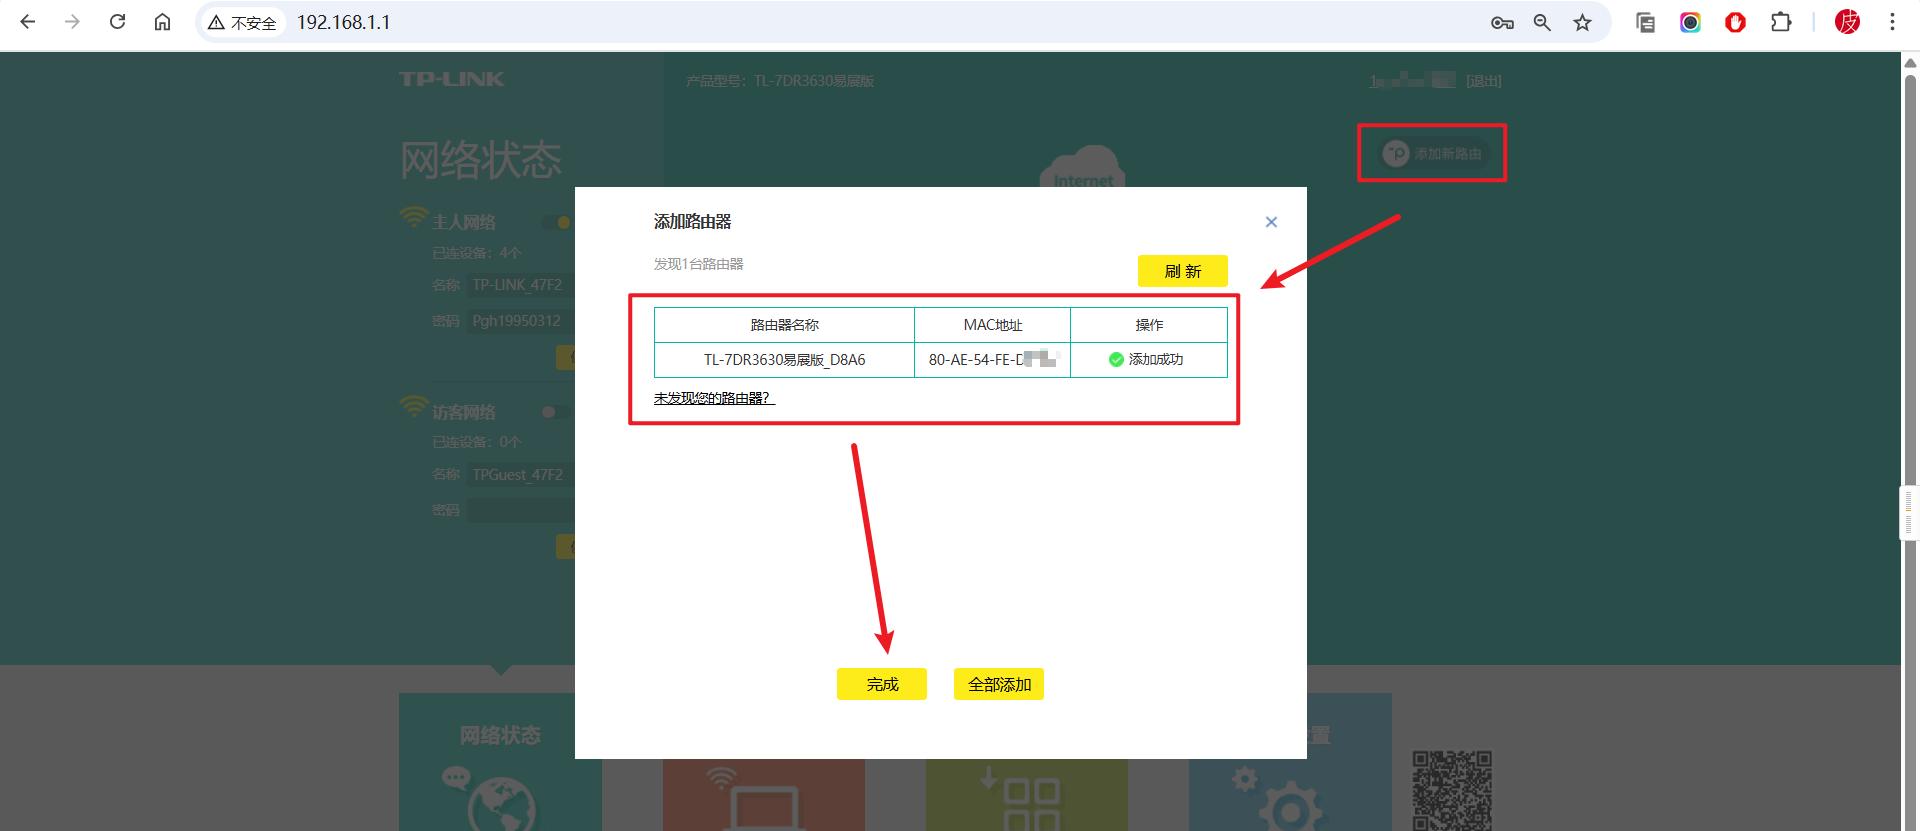Click the red profile avatar icon

point(1847,22)
